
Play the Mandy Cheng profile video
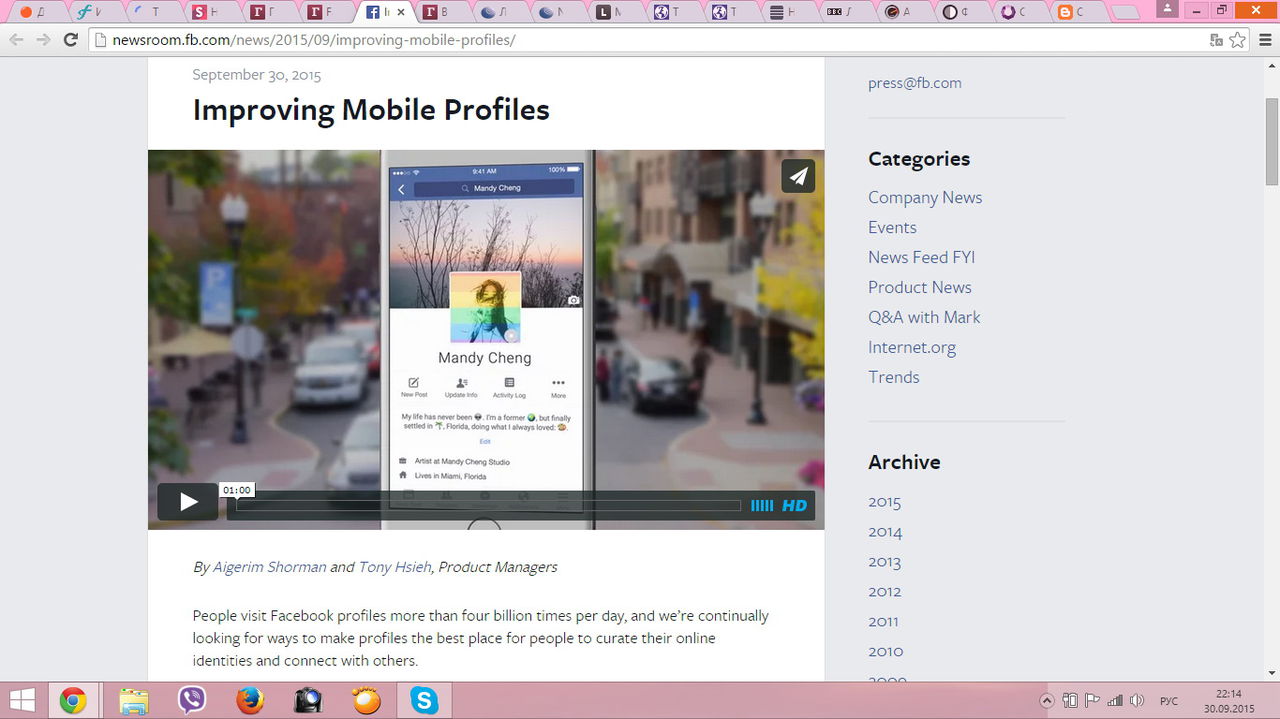(187, 502)
